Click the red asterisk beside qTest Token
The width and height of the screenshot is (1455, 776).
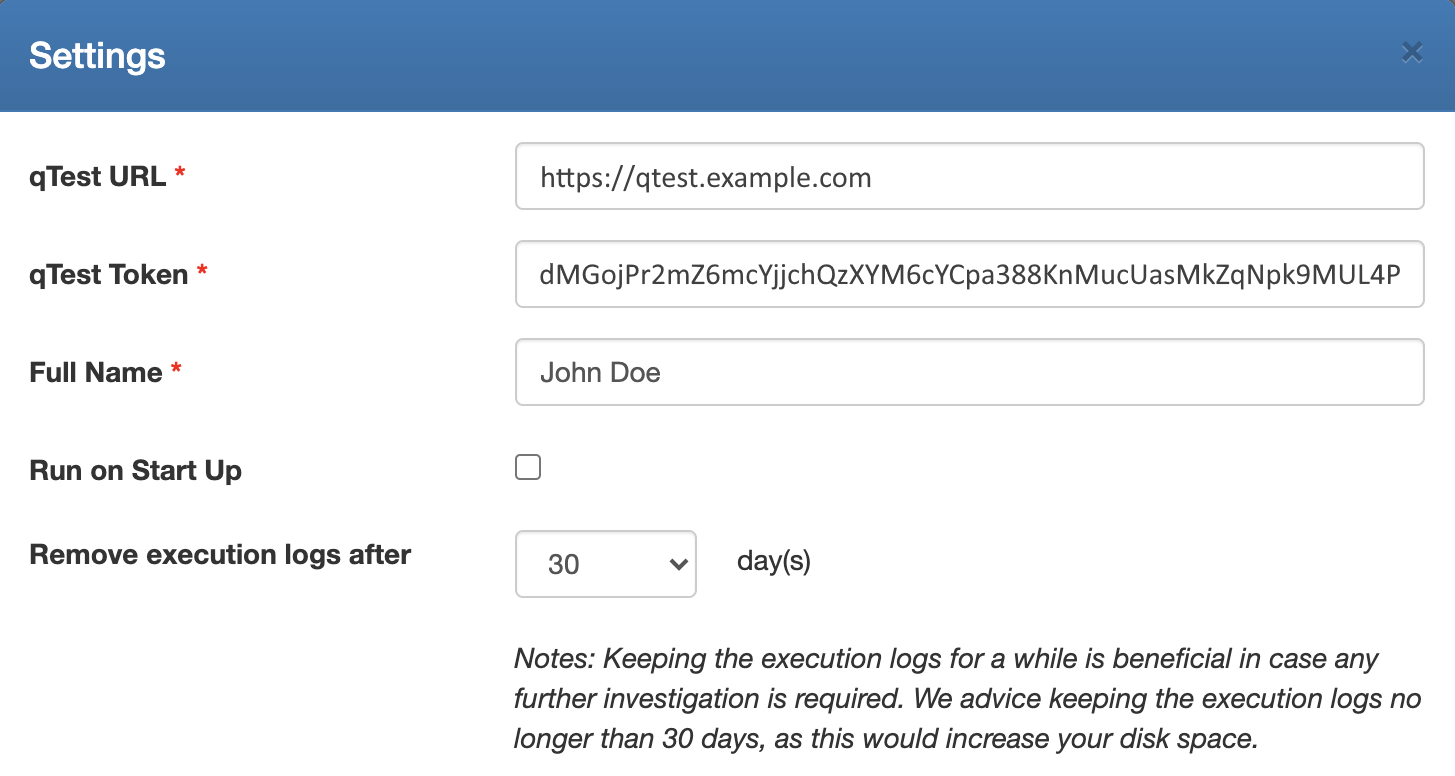[202, 272]
